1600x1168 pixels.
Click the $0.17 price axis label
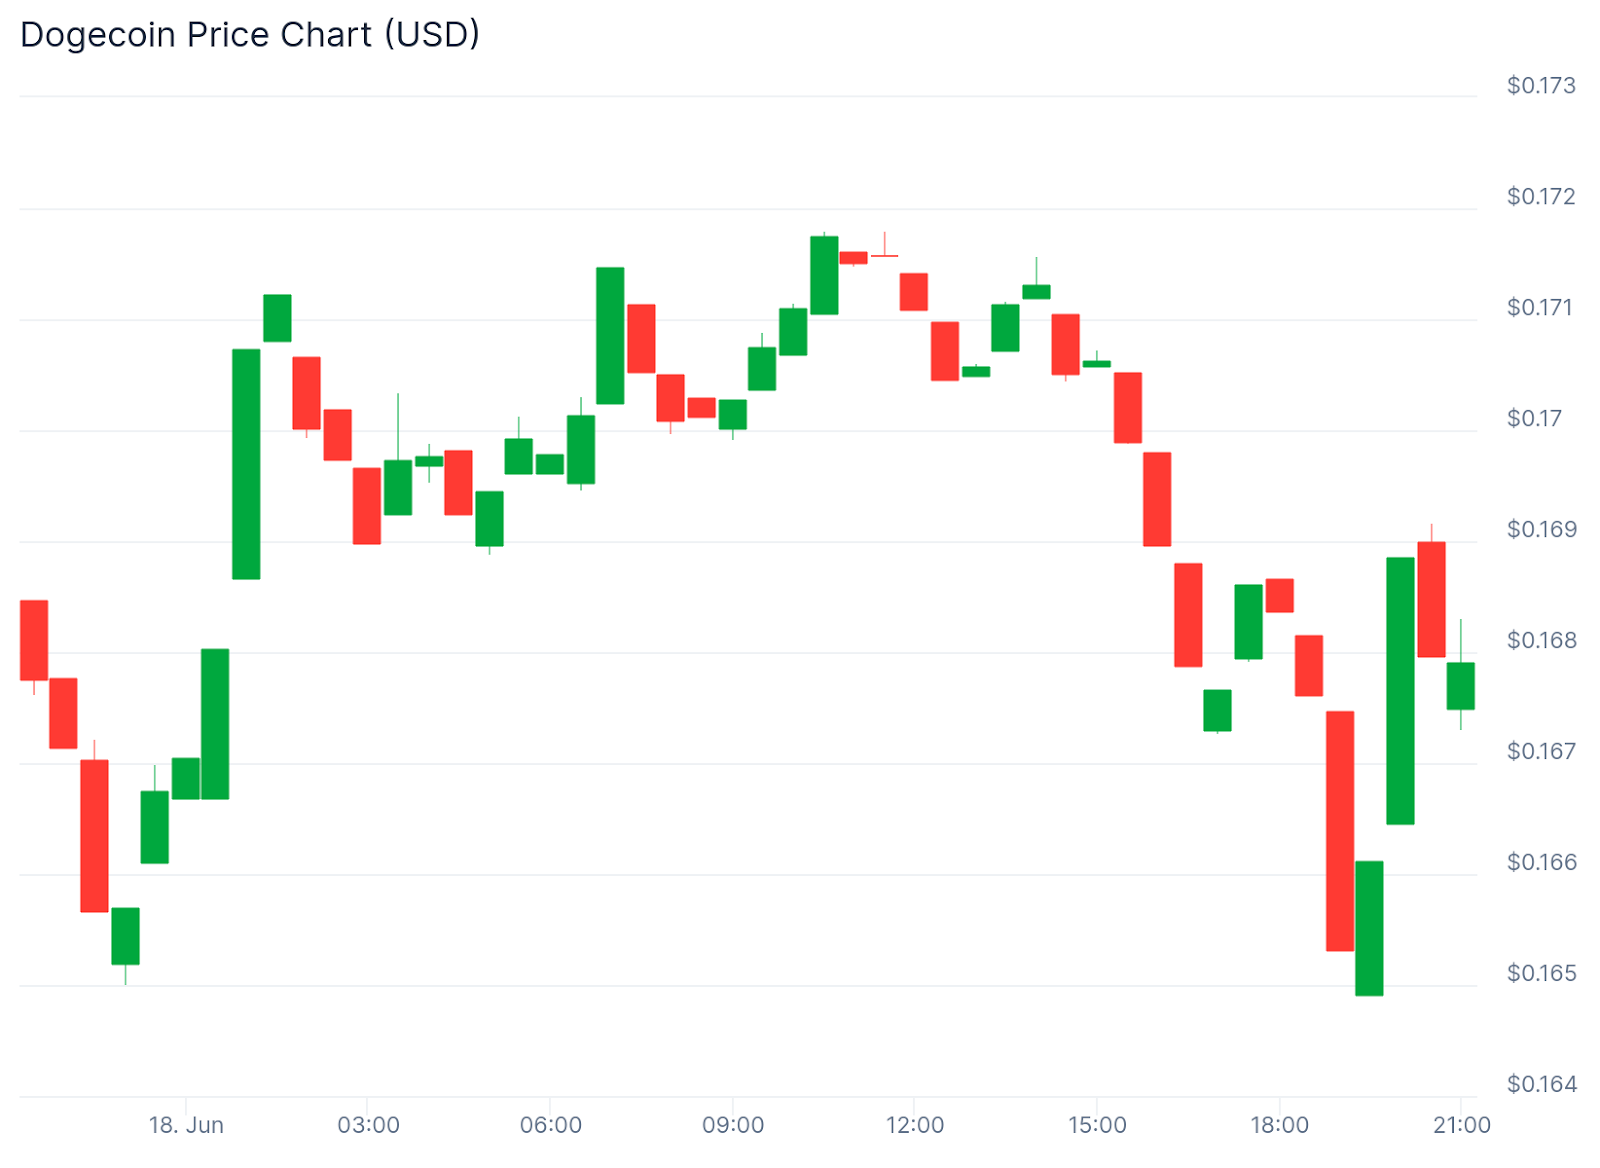1534,419
